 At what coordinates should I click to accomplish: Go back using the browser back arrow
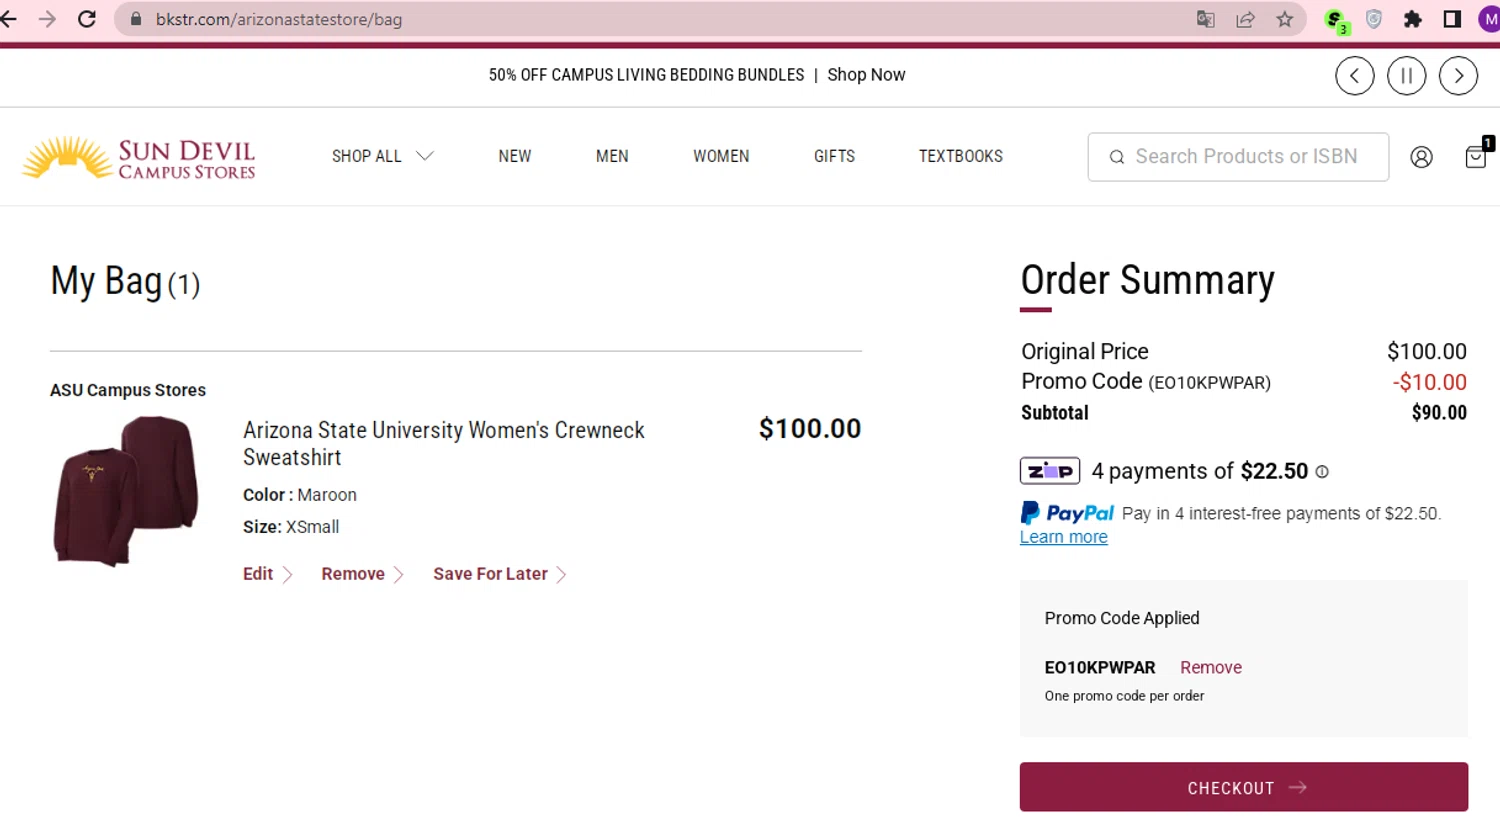(x=9, y=19)
